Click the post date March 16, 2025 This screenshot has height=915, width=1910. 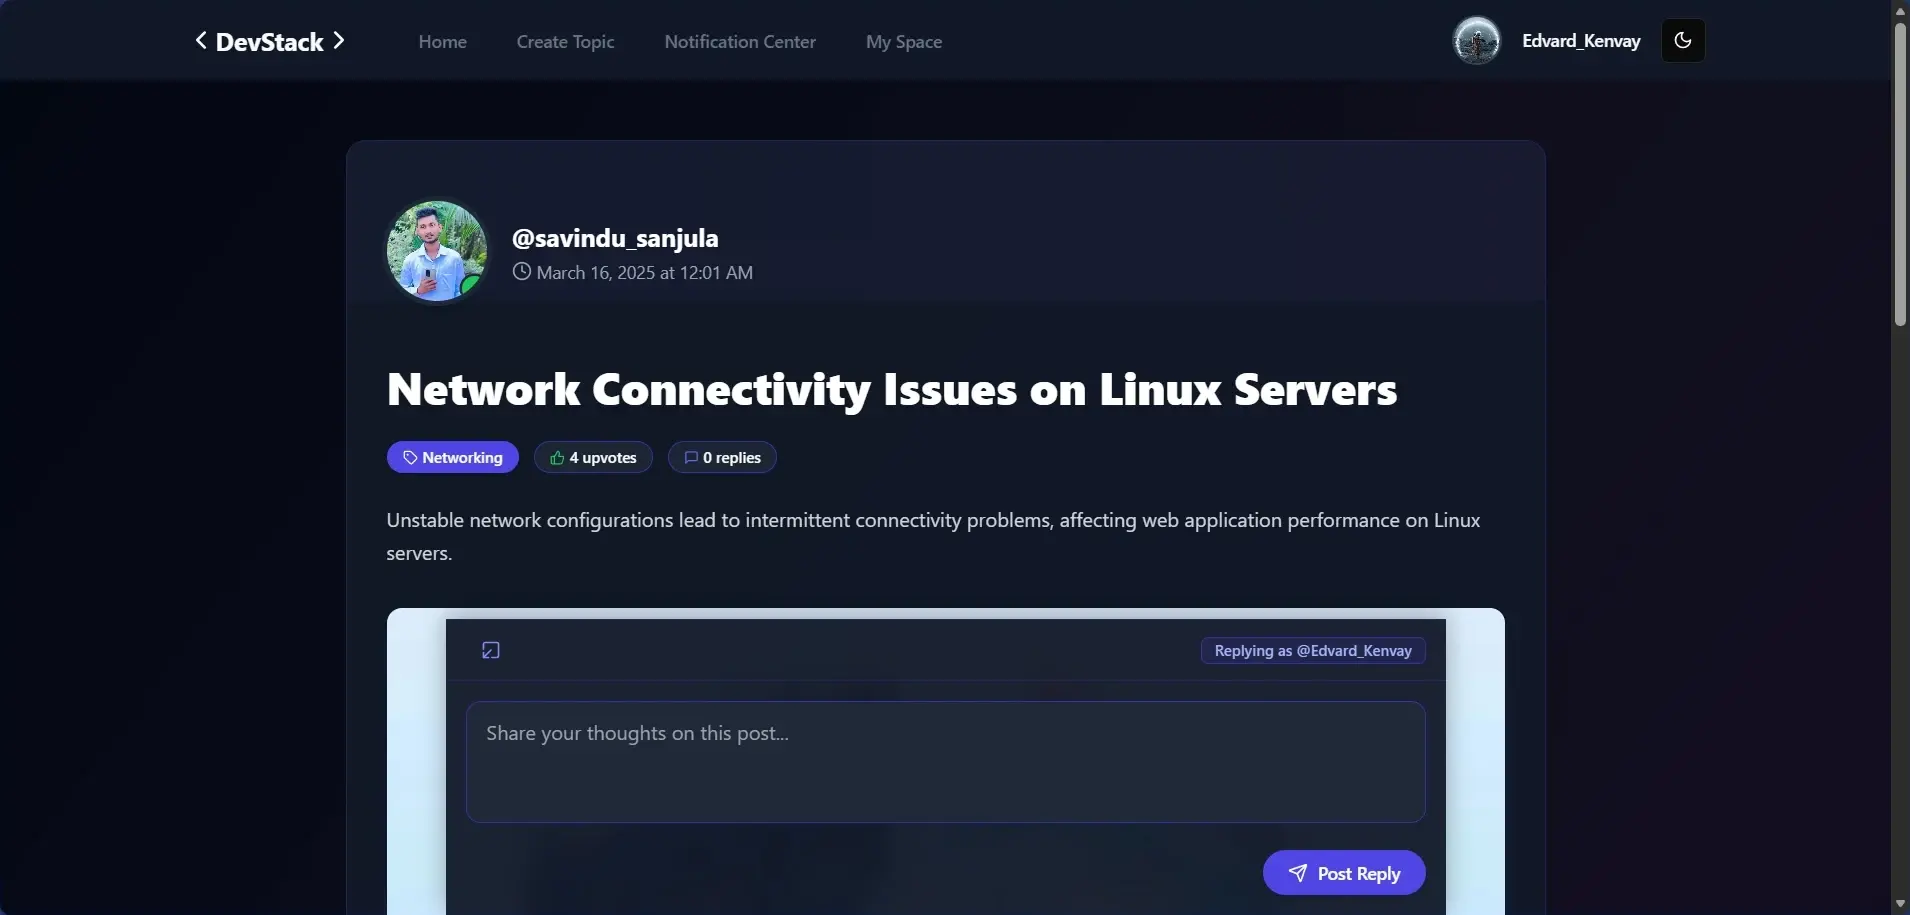pyautogui.click(x=644, y=272)
